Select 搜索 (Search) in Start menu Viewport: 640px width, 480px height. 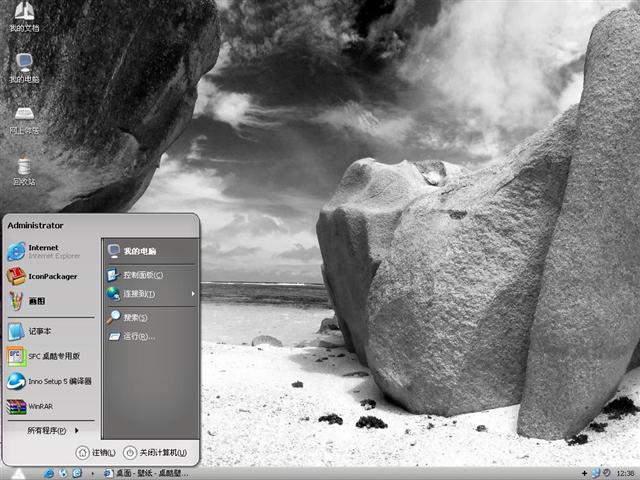[x=134, y=317]
